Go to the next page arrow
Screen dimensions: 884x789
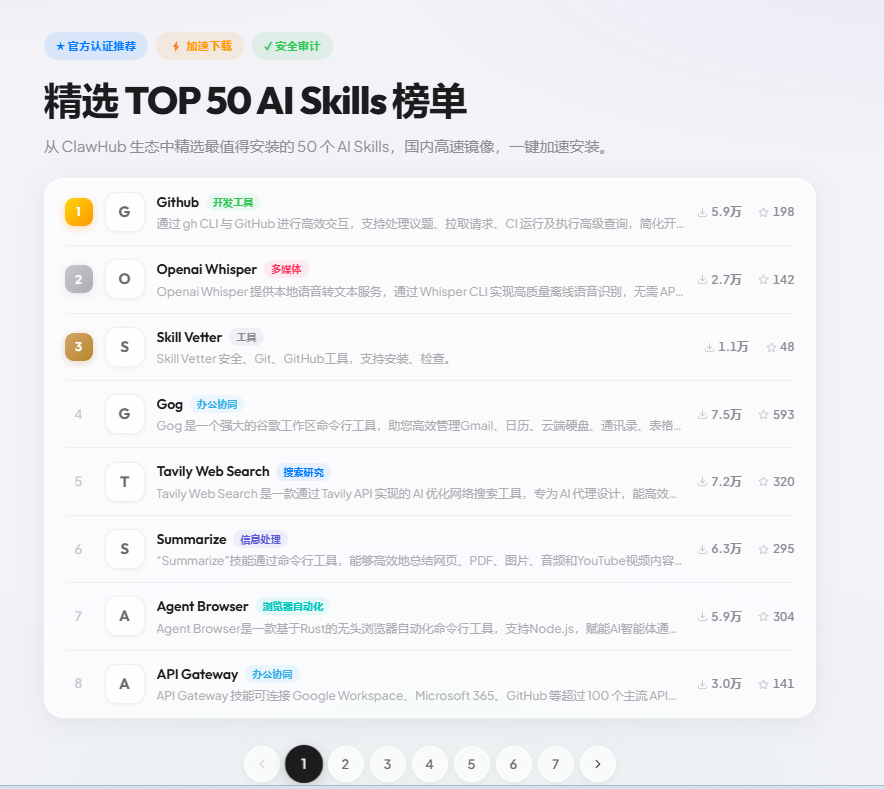(598, 764)
